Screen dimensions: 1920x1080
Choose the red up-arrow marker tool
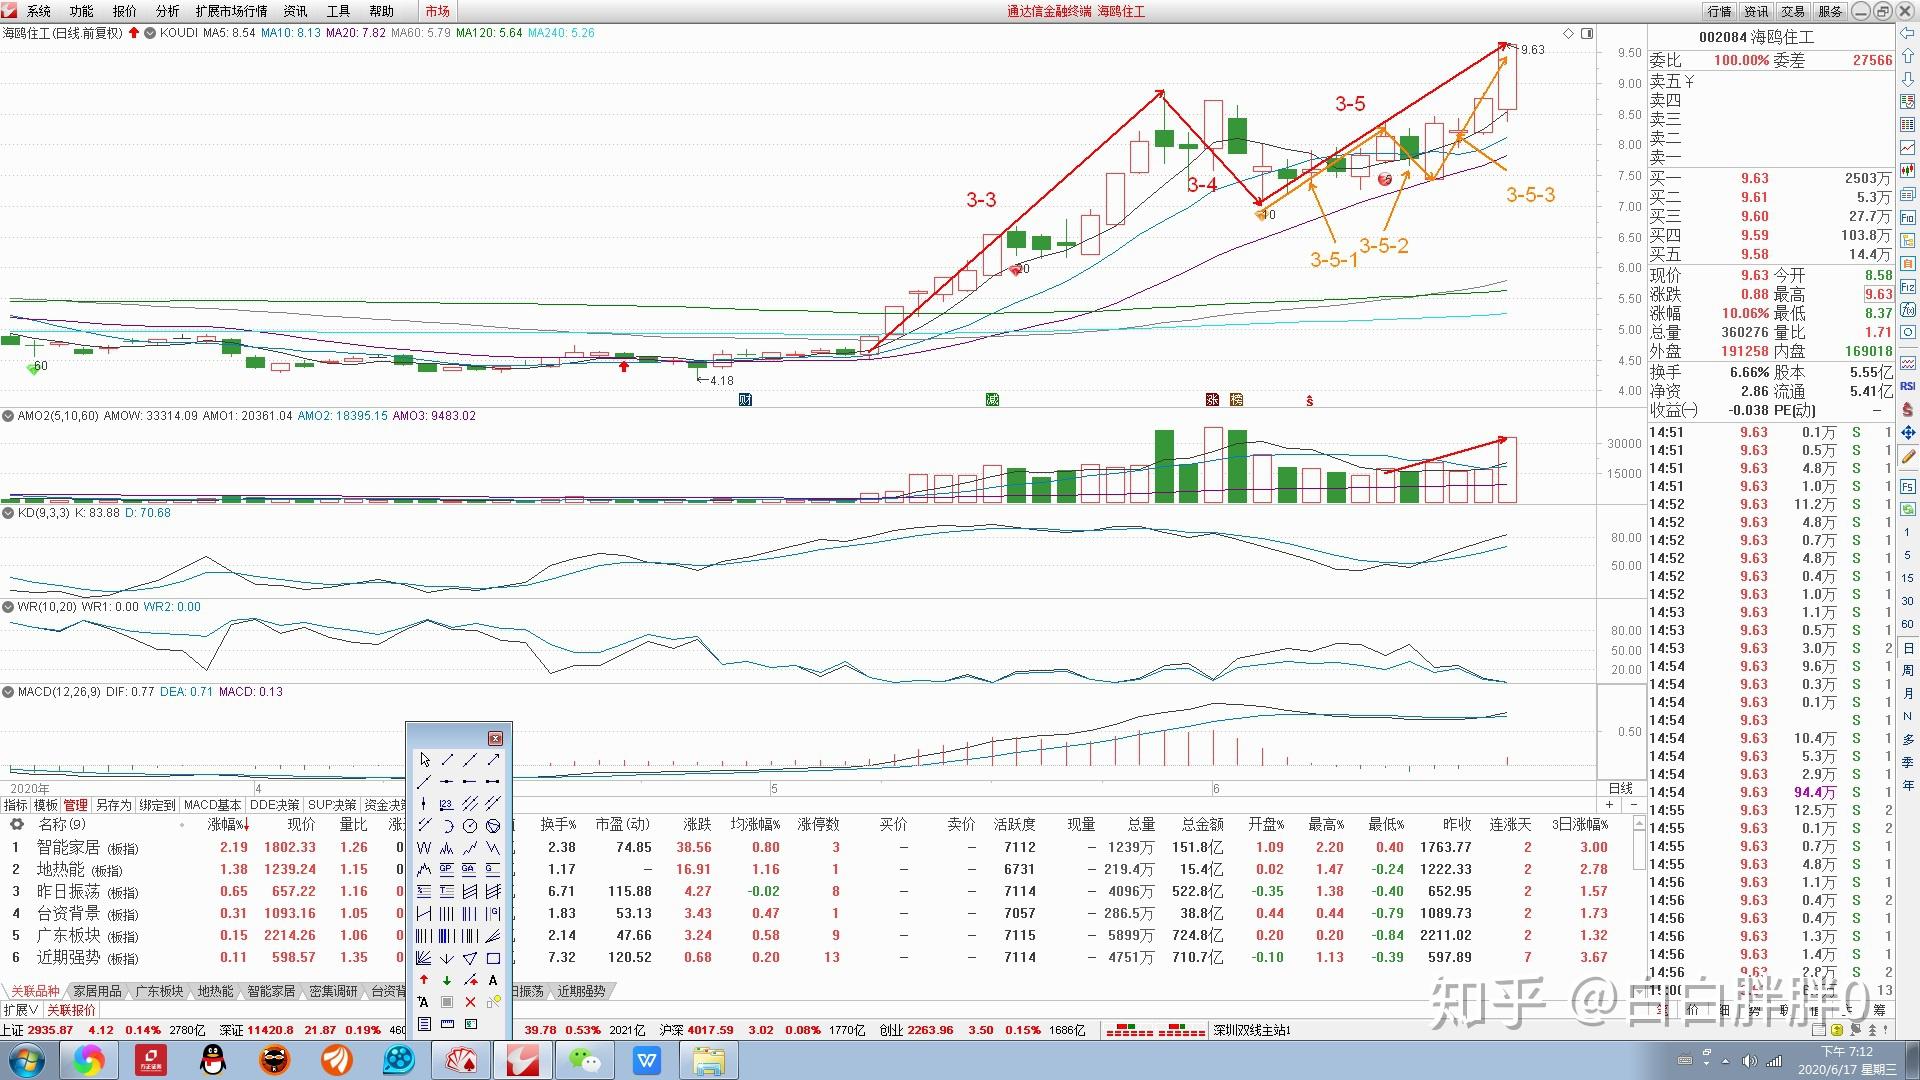424,980
